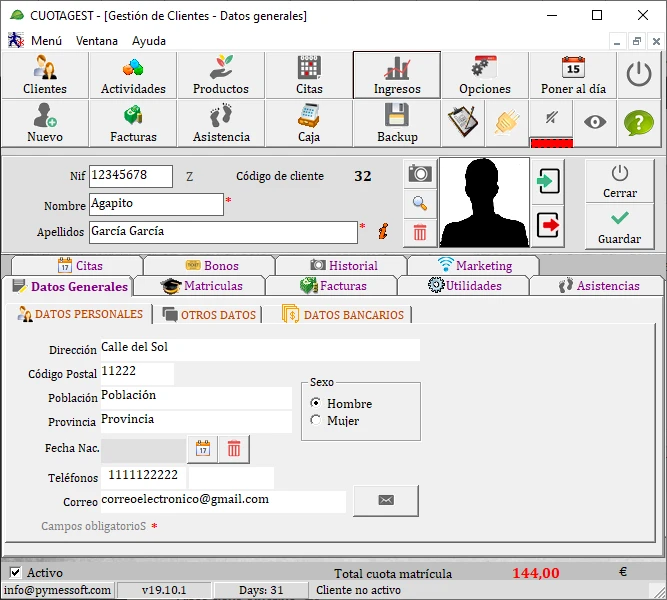Switch to the Asistencias tab
Screen dimensions: 667x600
pos(596,286)
